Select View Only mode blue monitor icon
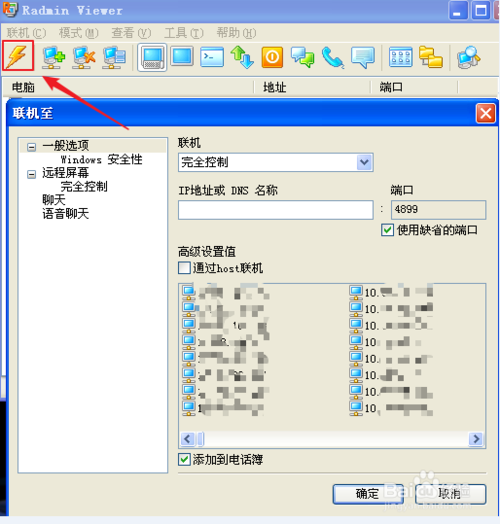This screenshot has height=524, width=500. pyautogui.click(x=182, y=56)
